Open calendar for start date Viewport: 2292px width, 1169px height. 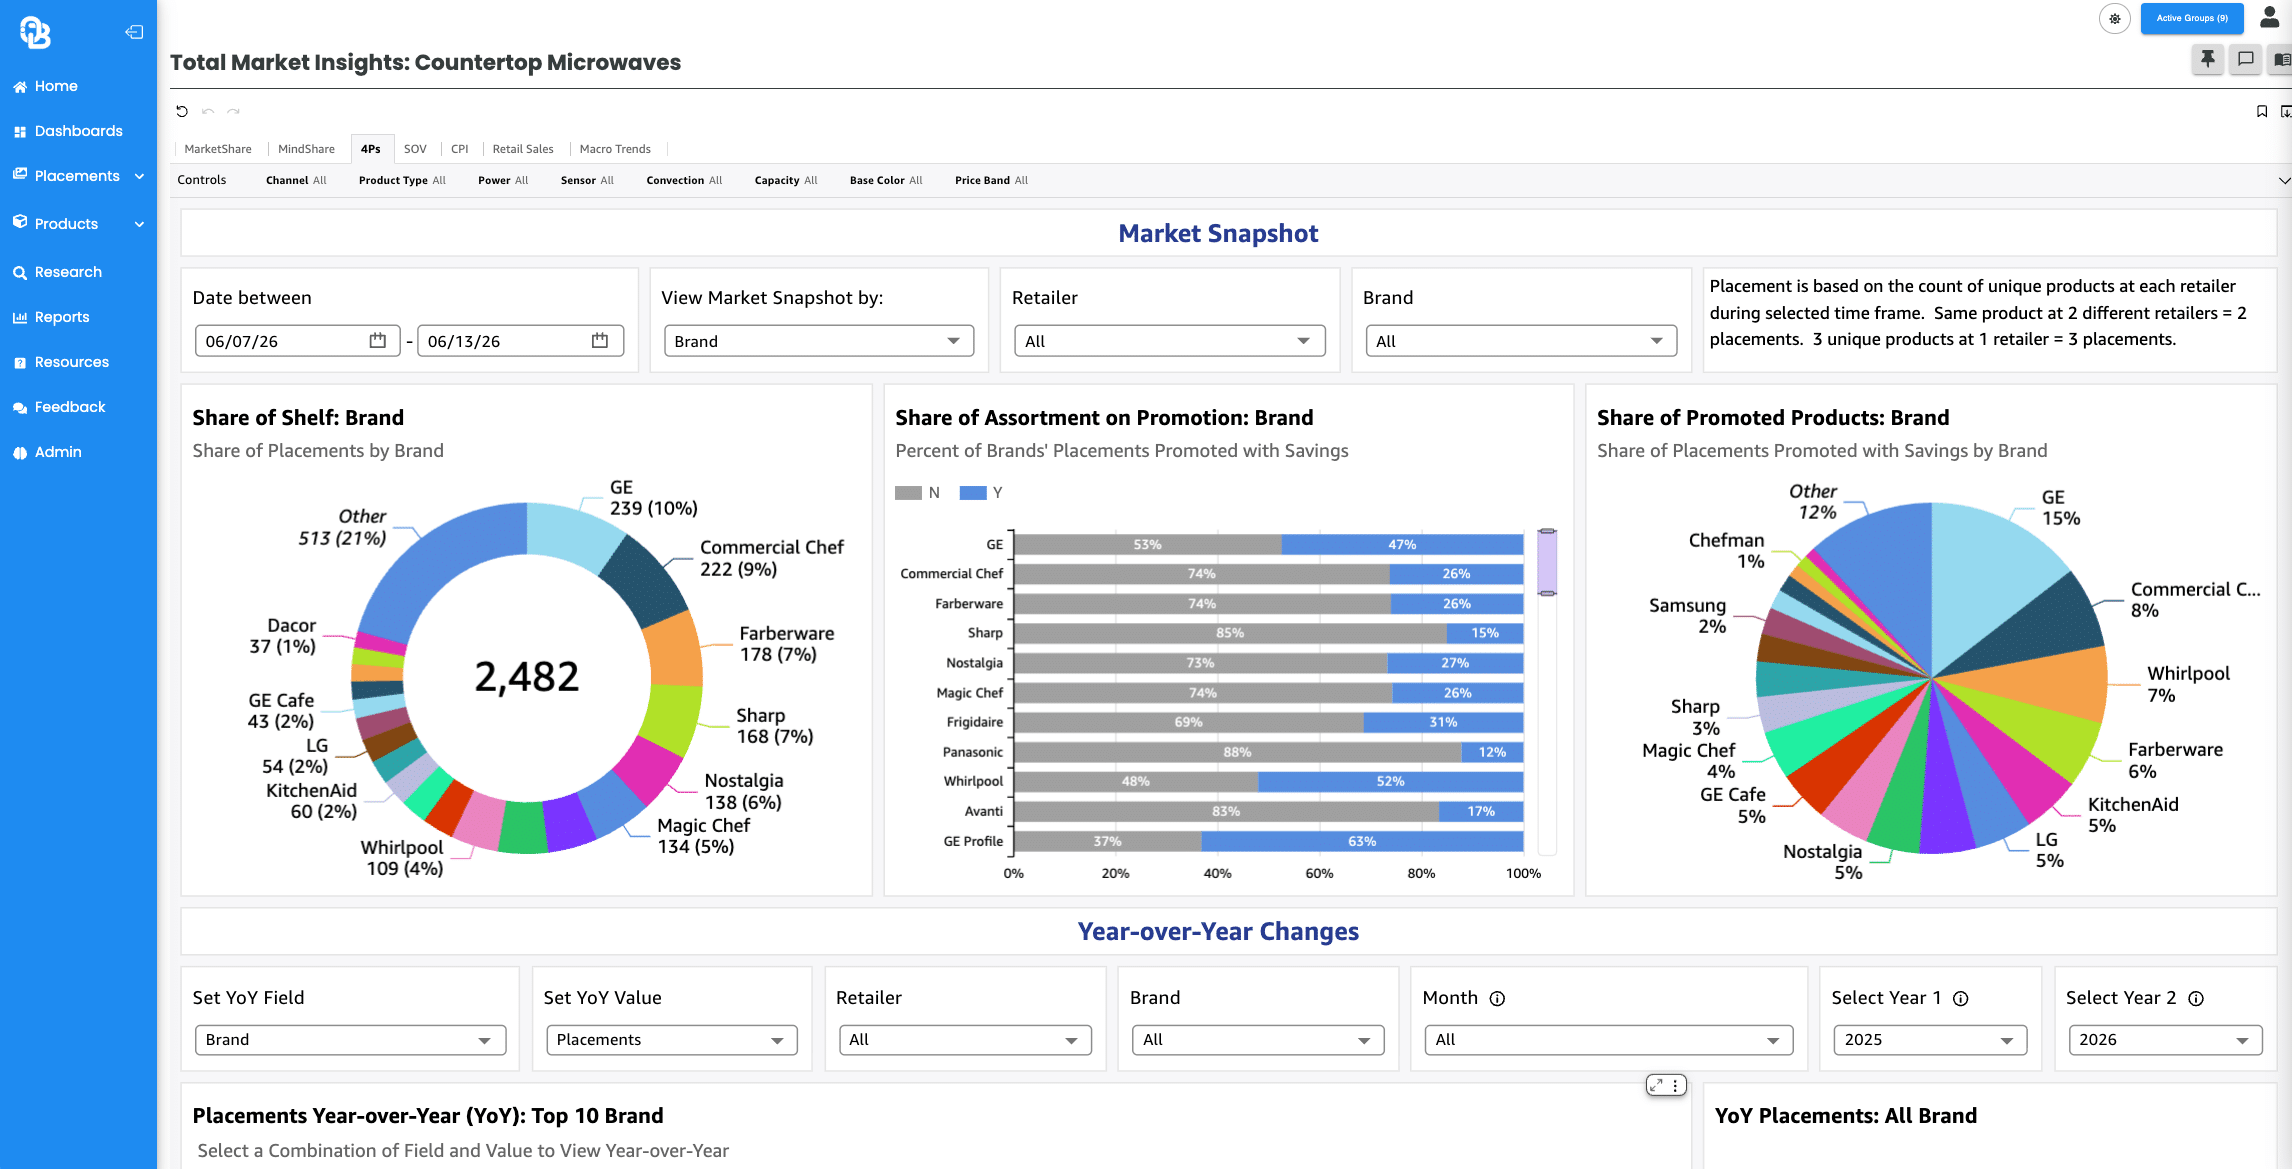(378, 341)
